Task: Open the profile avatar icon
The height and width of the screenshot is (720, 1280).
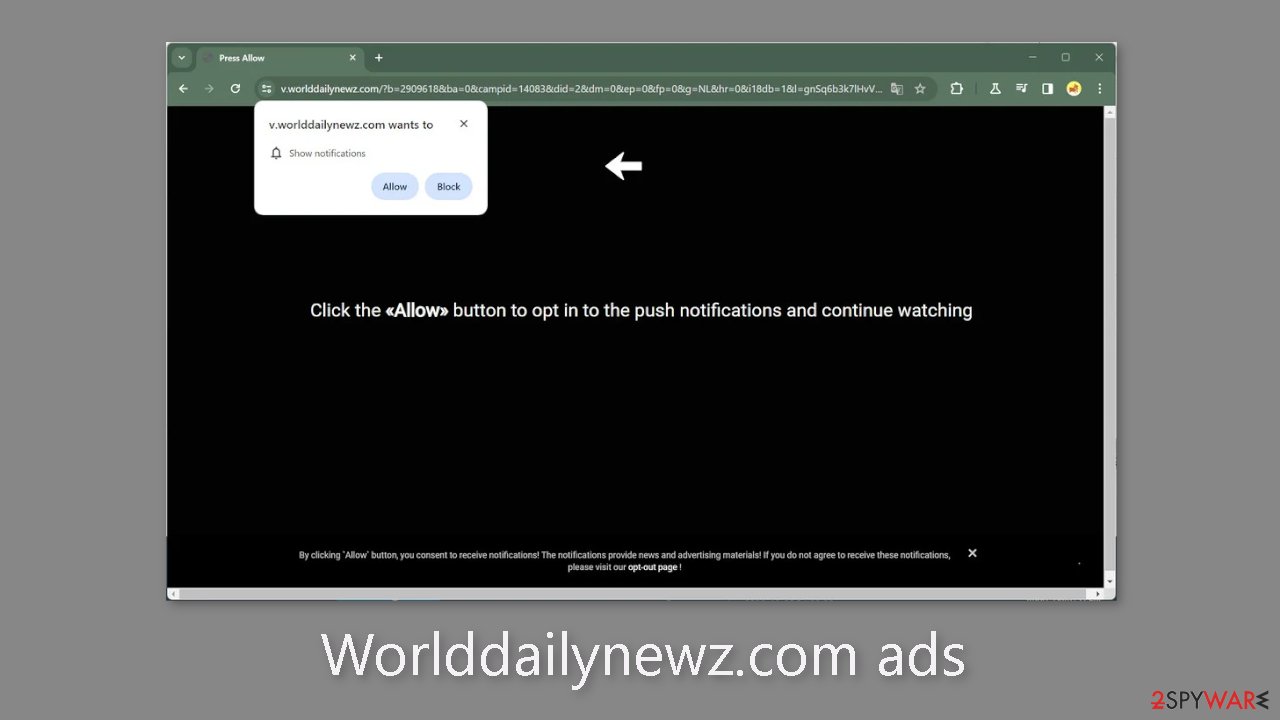Action: pos(1074,88)
